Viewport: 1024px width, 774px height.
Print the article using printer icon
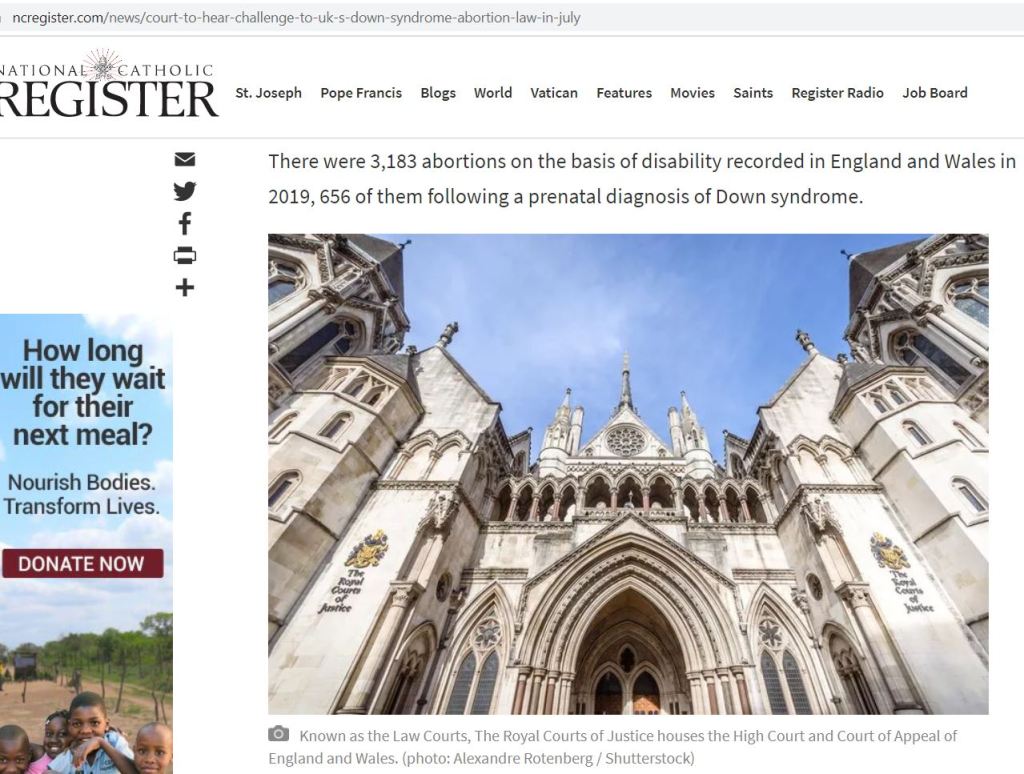click(185, 255)
